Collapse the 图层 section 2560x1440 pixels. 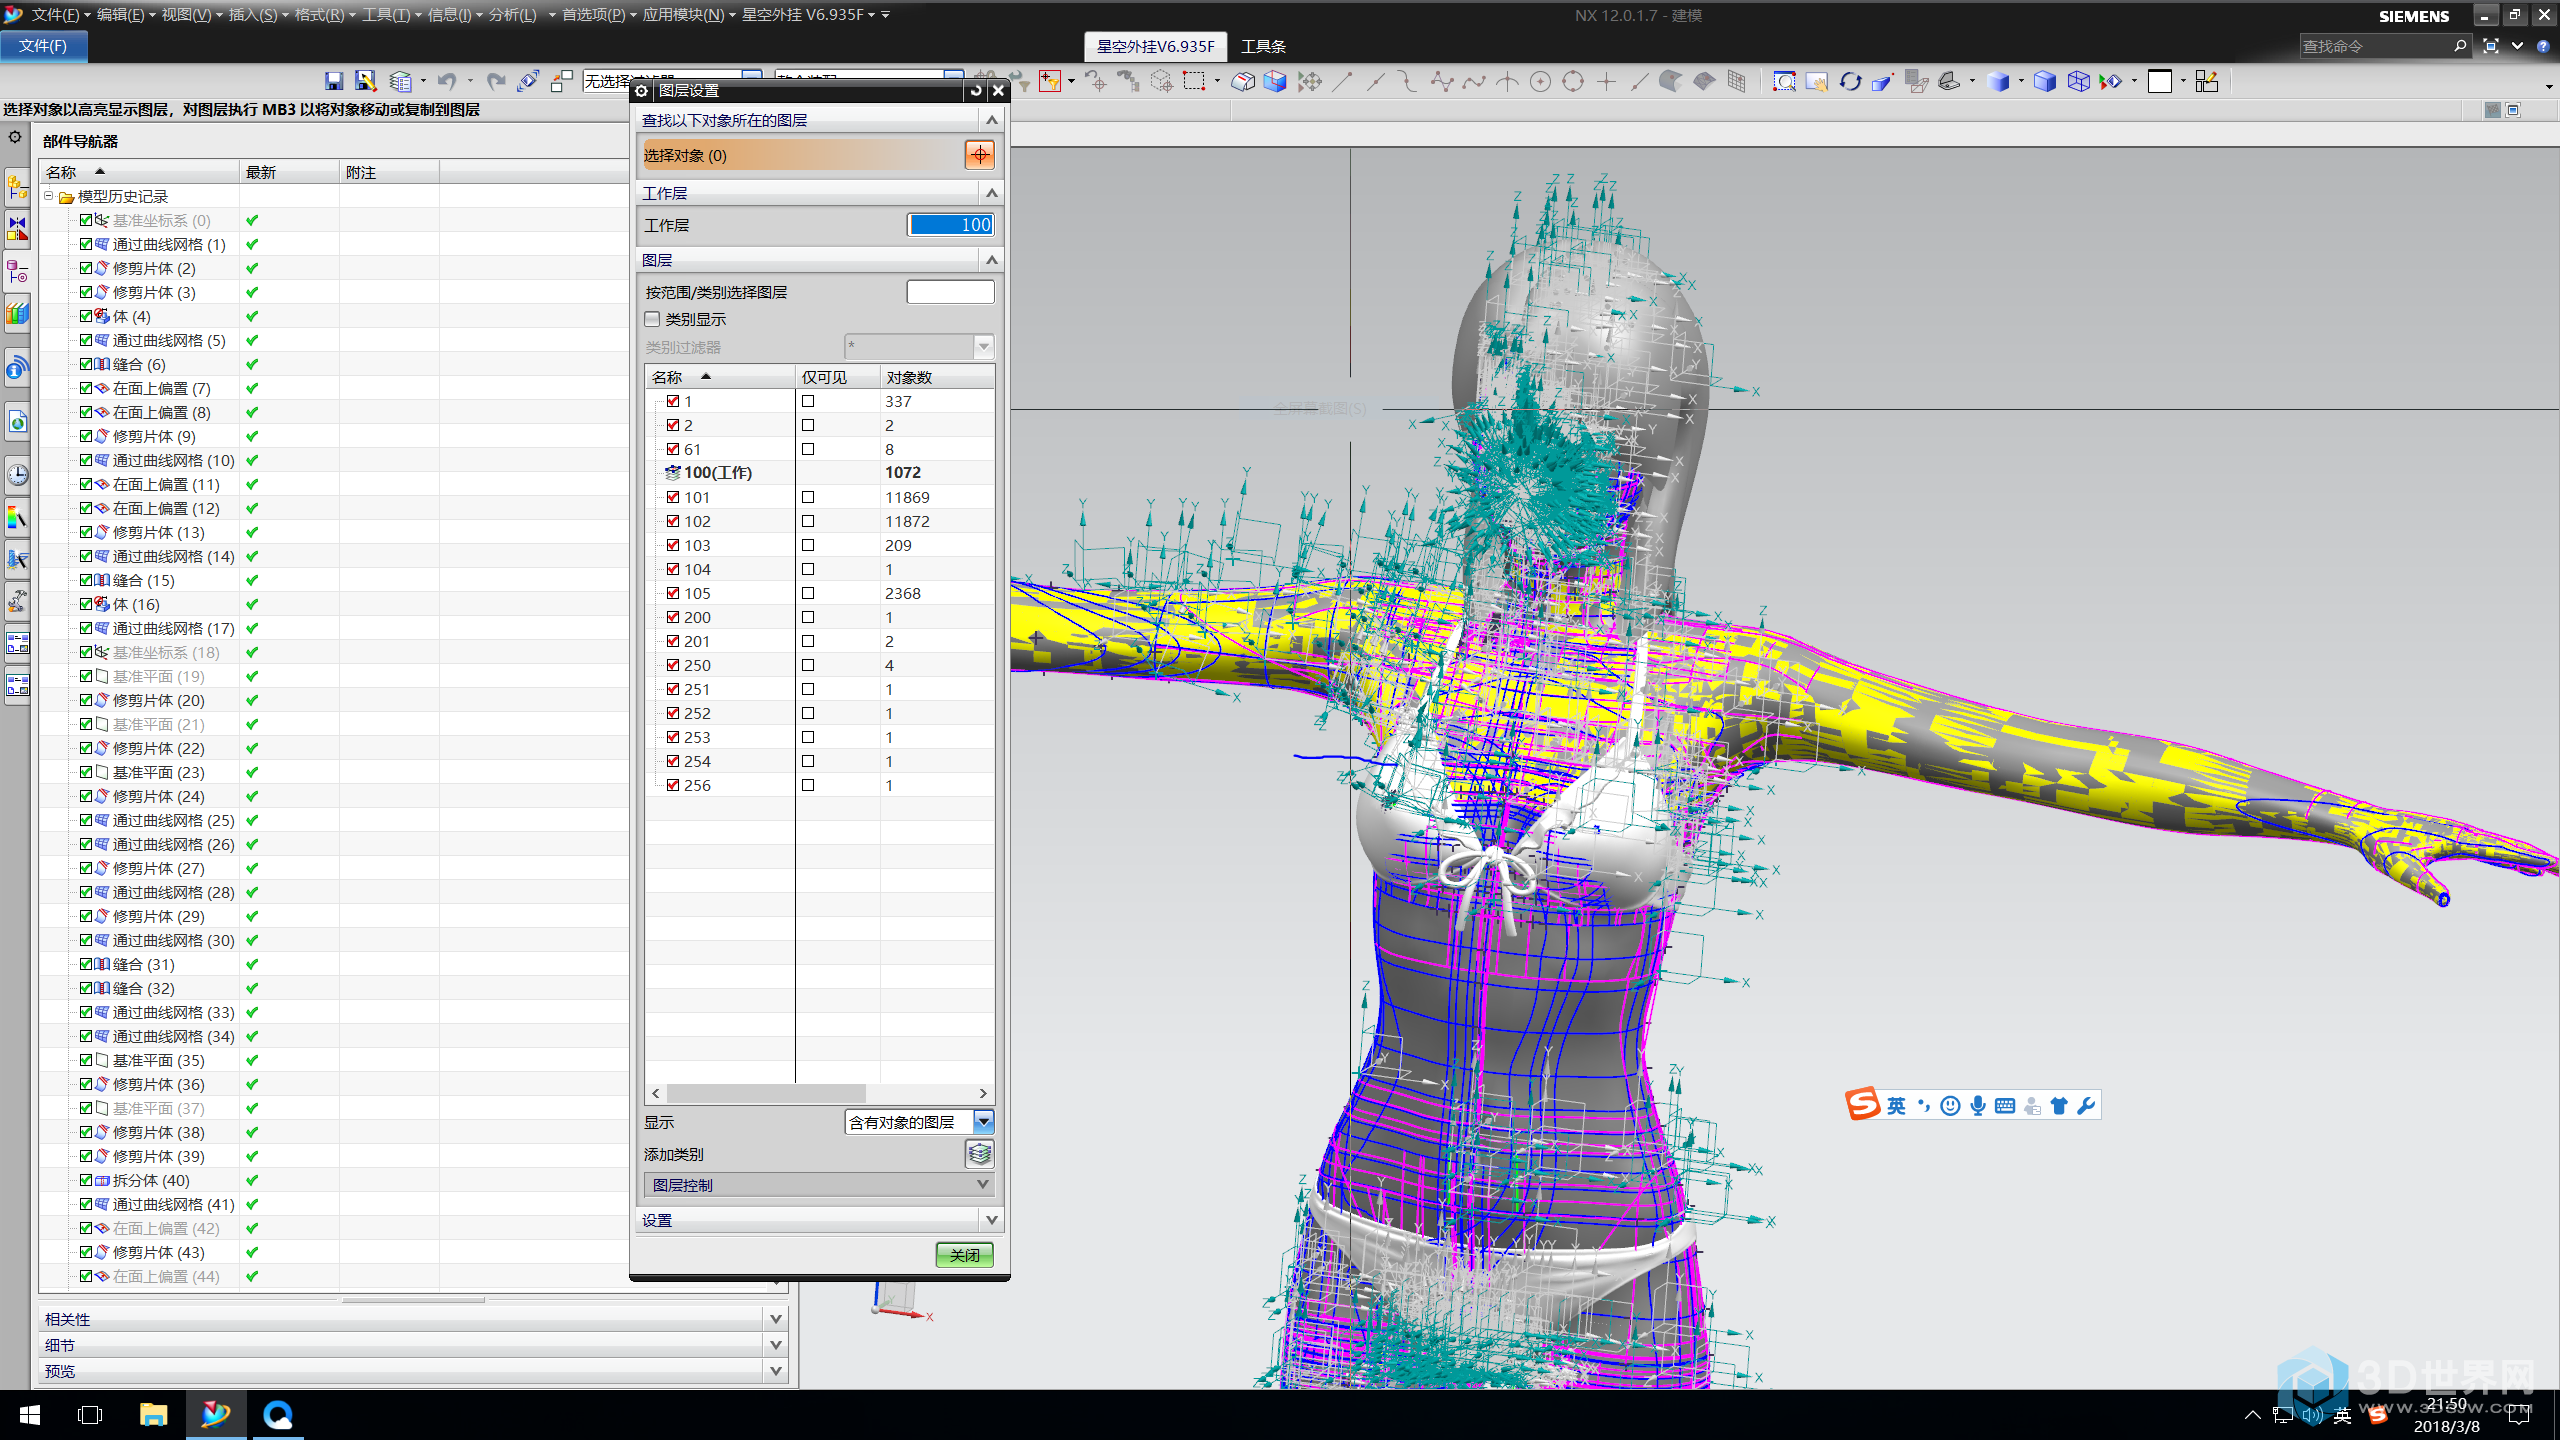click(x=992, y=260)
